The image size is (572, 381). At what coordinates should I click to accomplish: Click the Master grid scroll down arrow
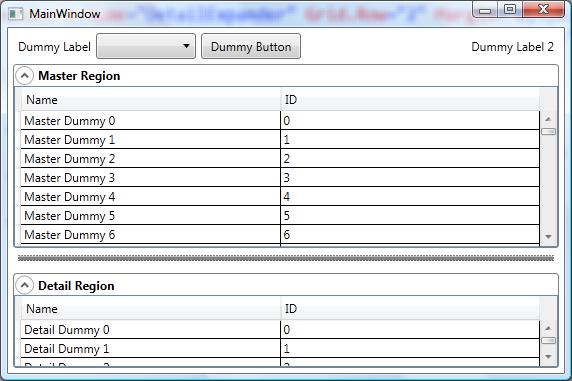(548, 237)
